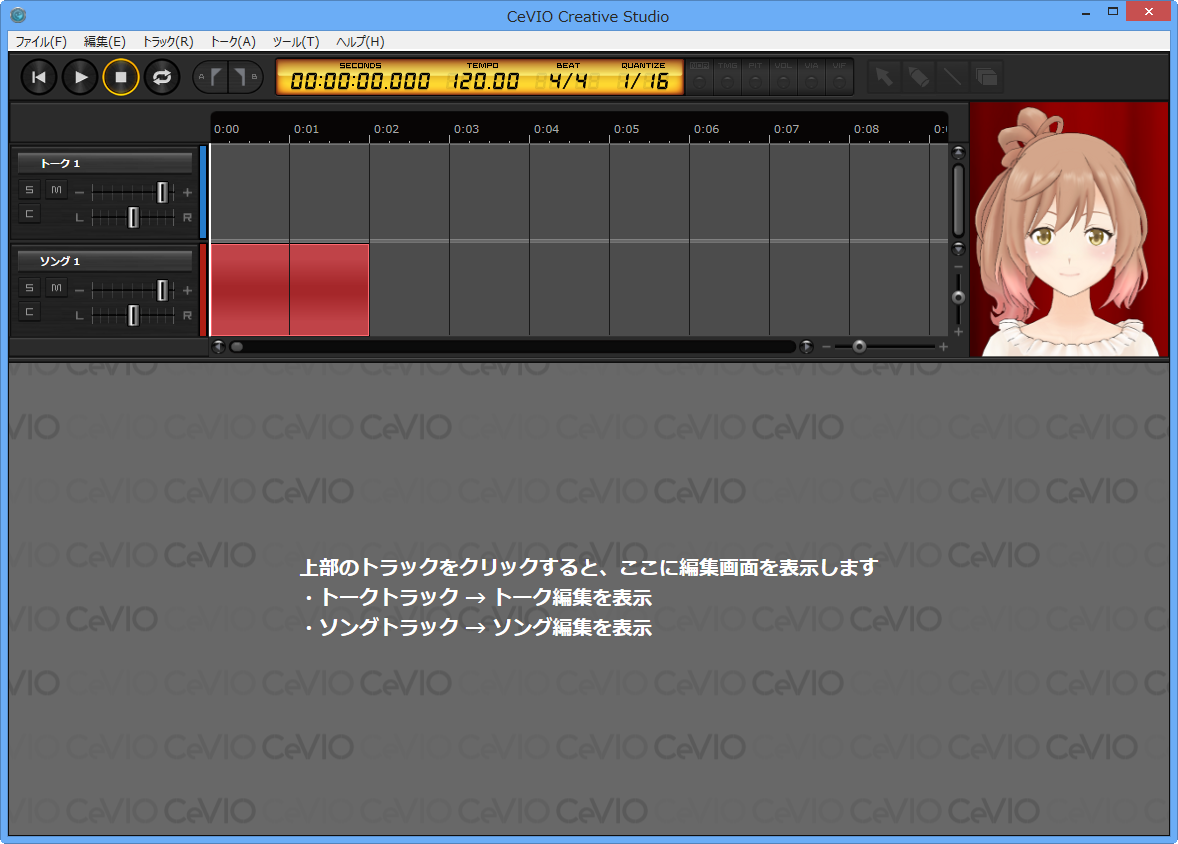Viewport: 1178px width, 844px height.
Task: Decrease トーク 1 volume with minus
Action: click(80, 192)
